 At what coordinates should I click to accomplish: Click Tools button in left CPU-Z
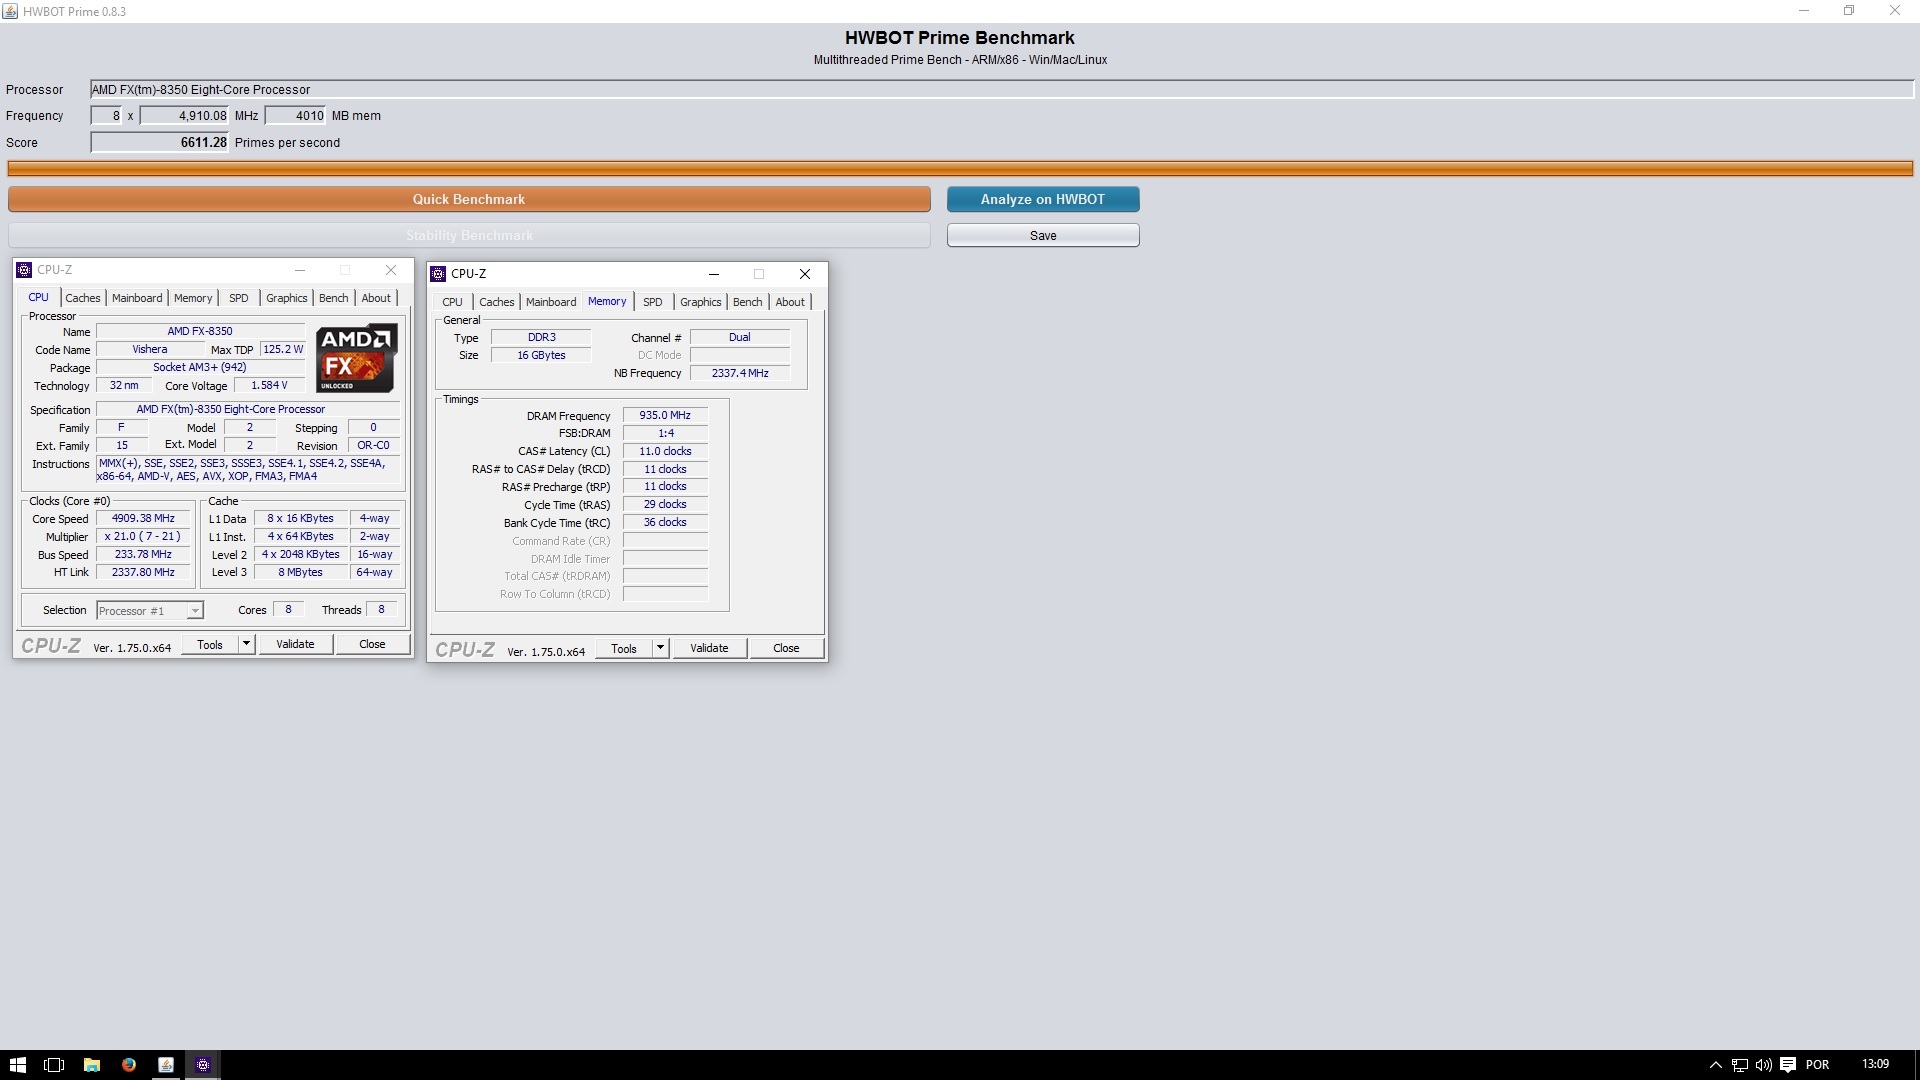tap(210, 644)
